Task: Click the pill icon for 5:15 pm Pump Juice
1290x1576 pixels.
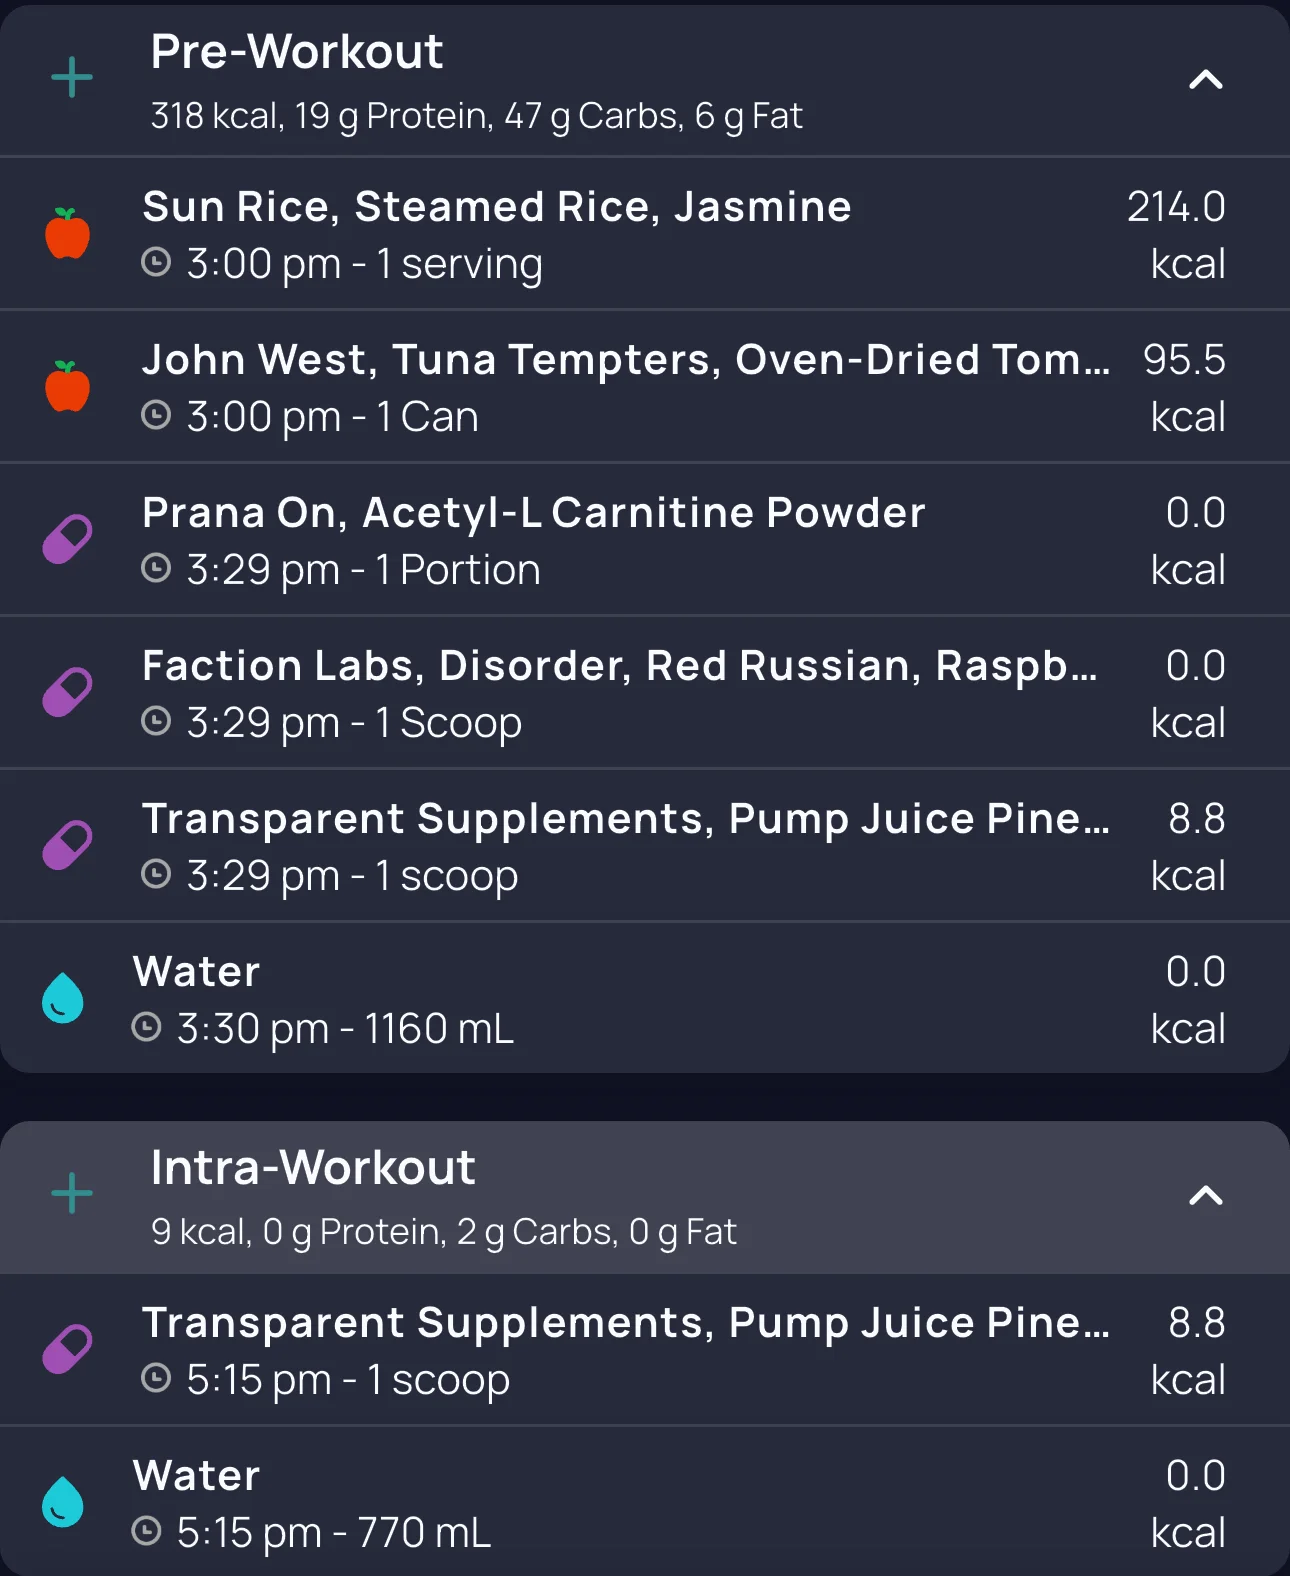Action: (67, 1350)
